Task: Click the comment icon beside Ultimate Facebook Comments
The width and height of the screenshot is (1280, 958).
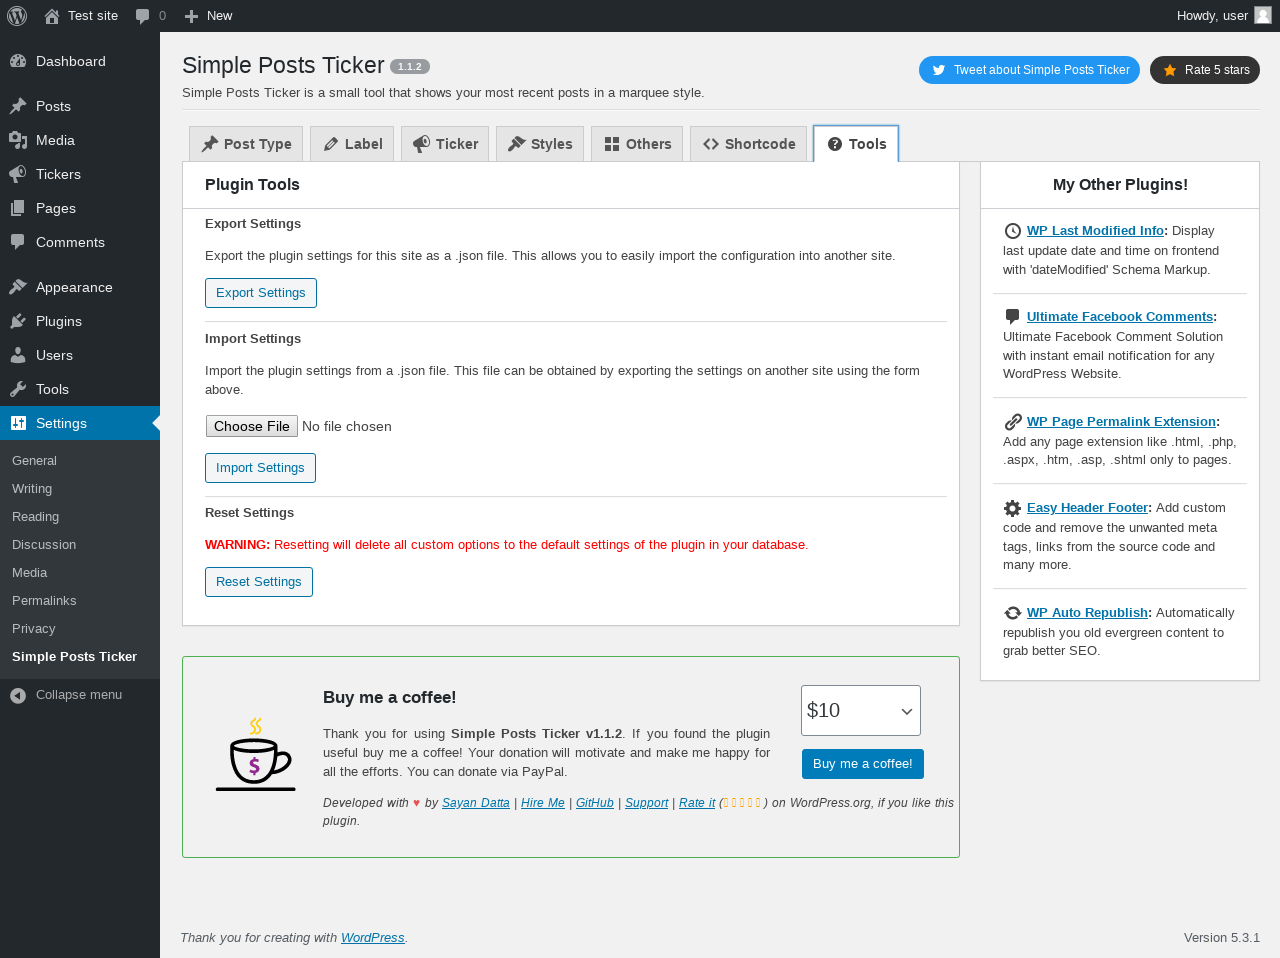Action: [1012, 317]
